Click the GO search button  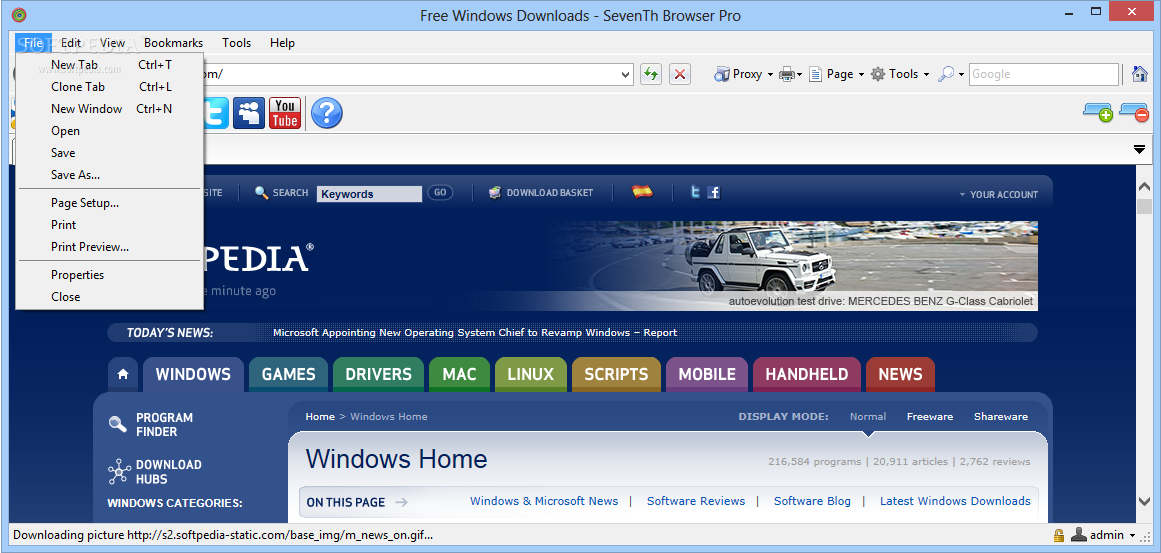click(x=440, y=192)
